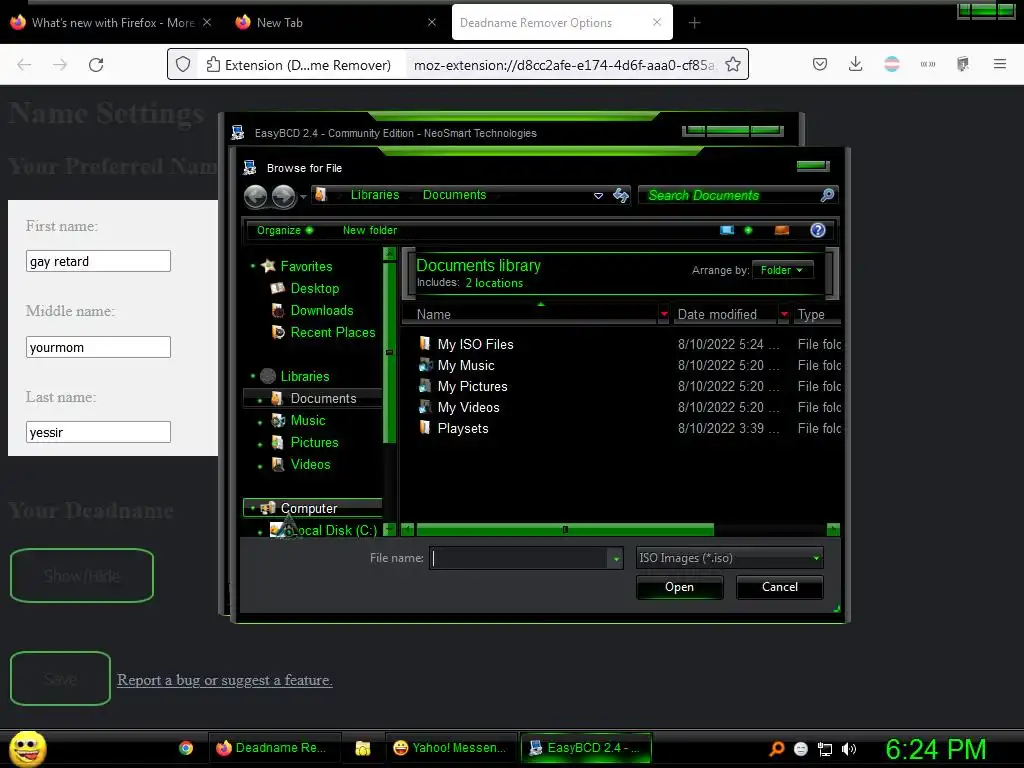Collapse the Libraries tree group
Screen dimensions: 1024x768
coord(253,376)
